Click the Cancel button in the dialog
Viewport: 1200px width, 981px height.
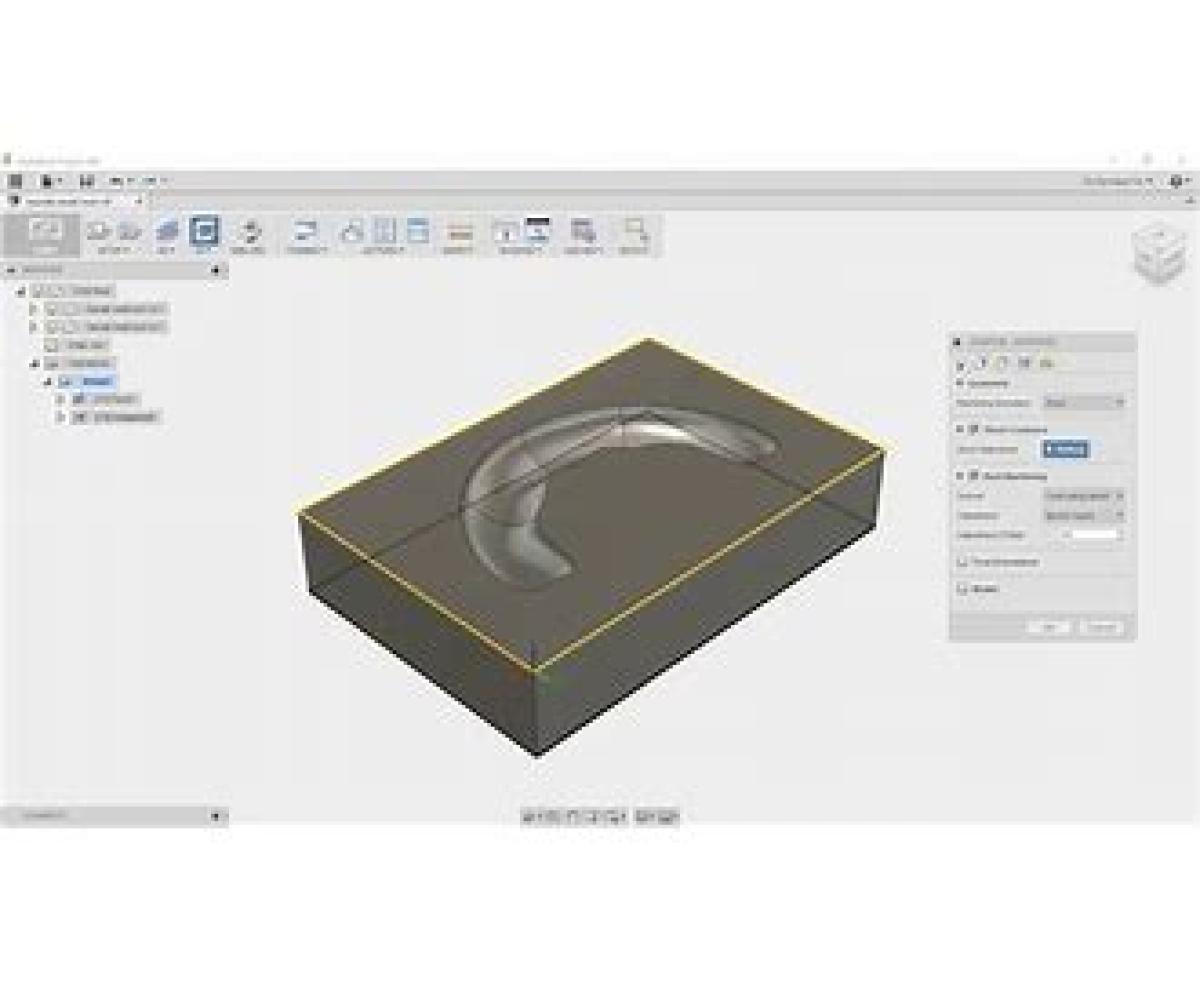1101,627
